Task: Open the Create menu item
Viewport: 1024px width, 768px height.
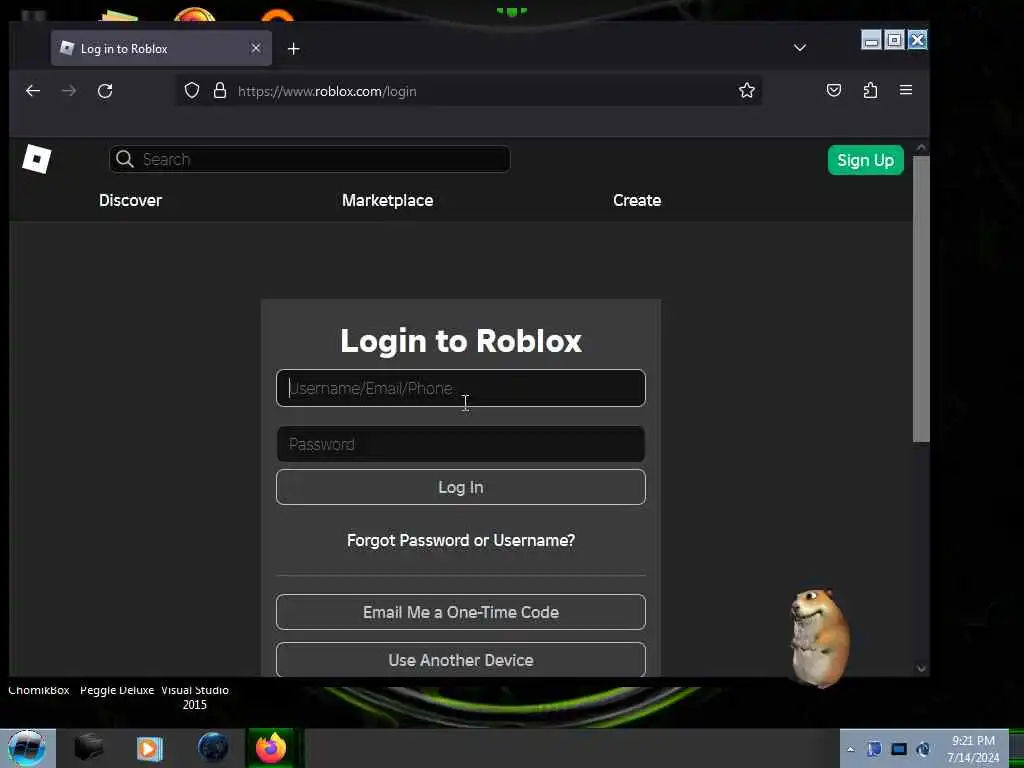Action: click(637, 200)
